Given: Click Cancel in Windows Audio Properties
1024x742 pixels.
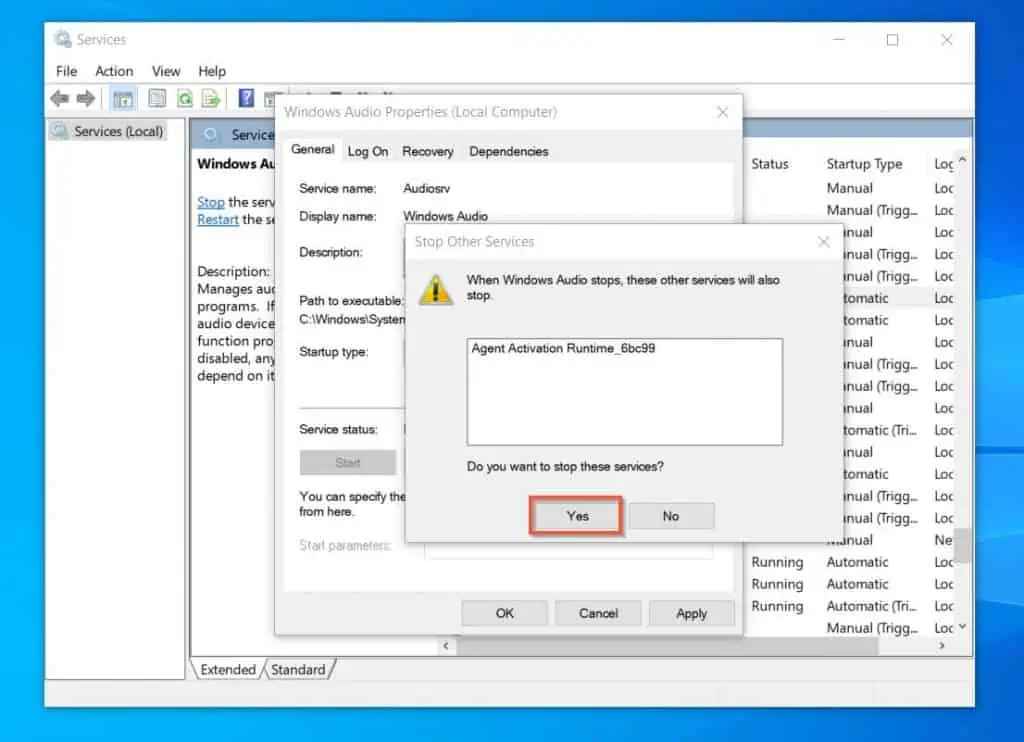Looking at the screenshot, I should (598, 613).
